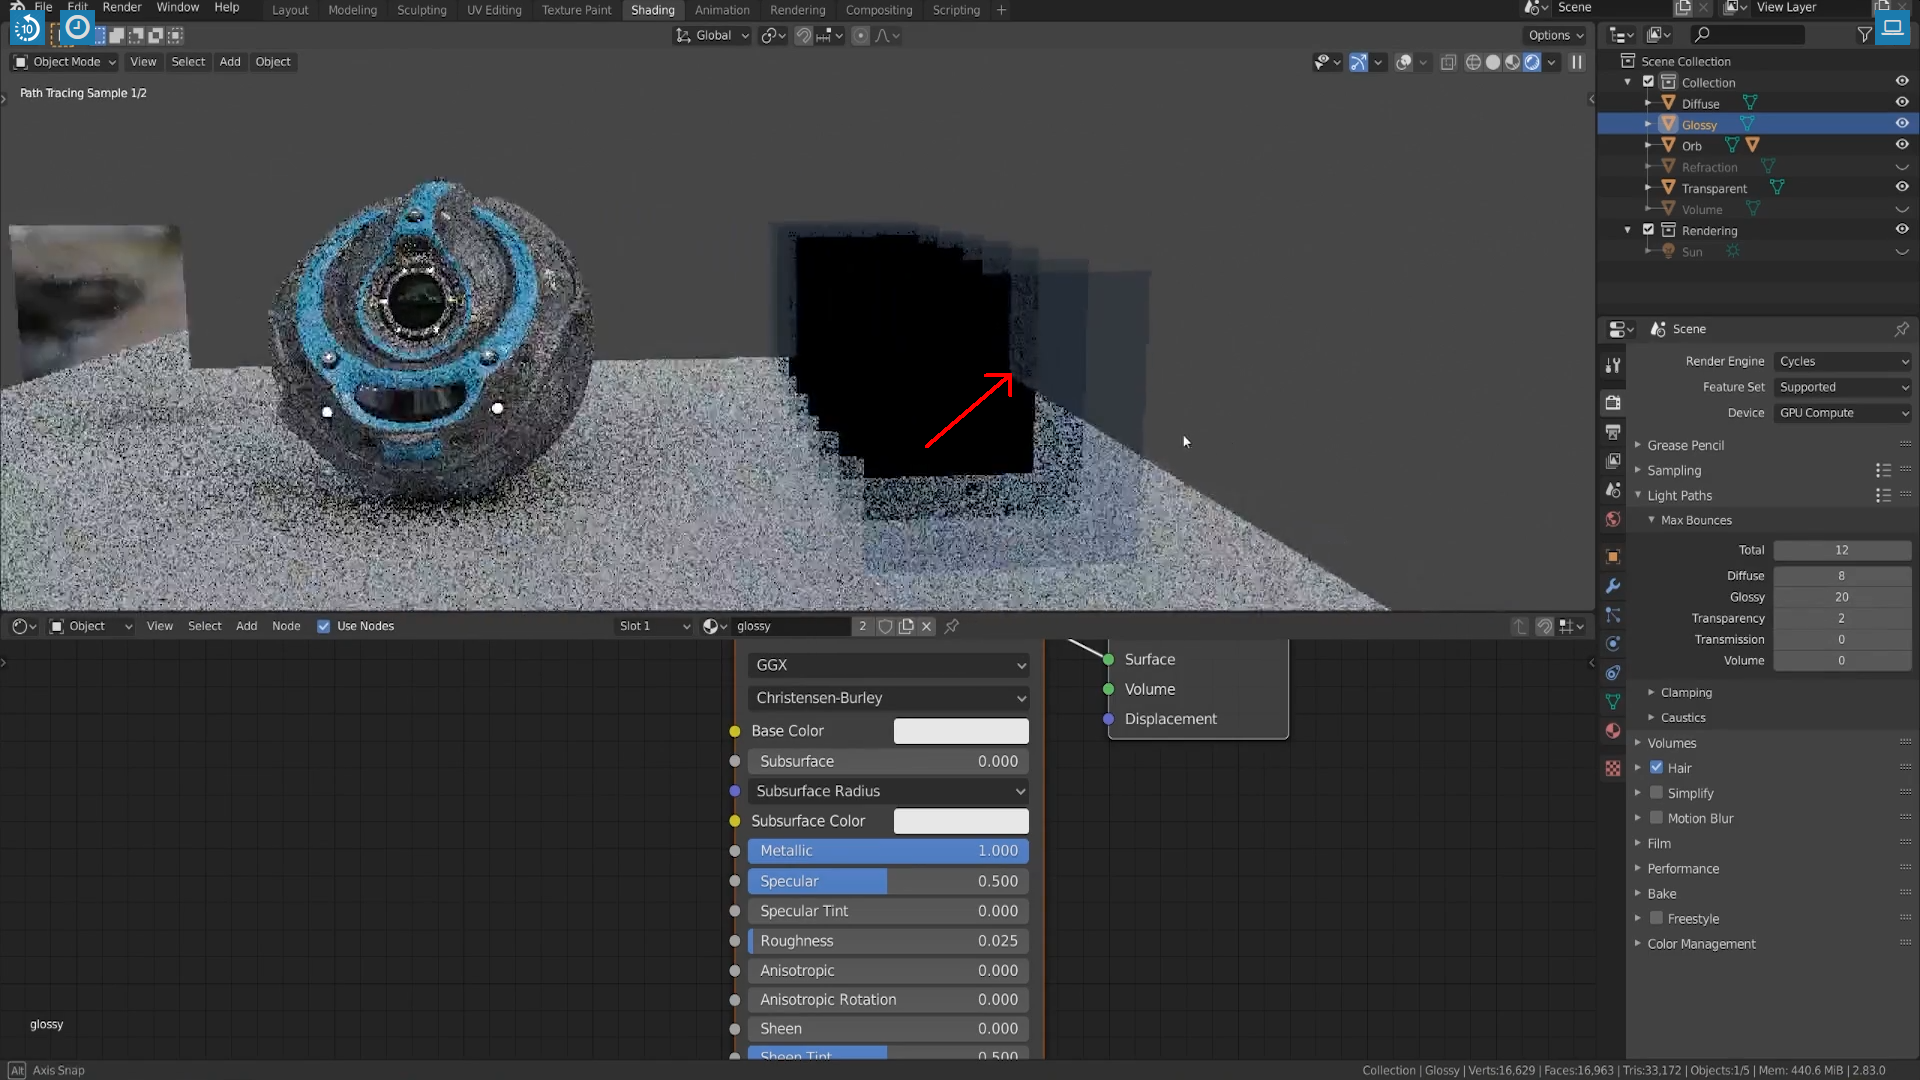This screenshot has width=1920, height=1080.
Task: Select solid viewport shading mode
Action: click(1493, 62)
